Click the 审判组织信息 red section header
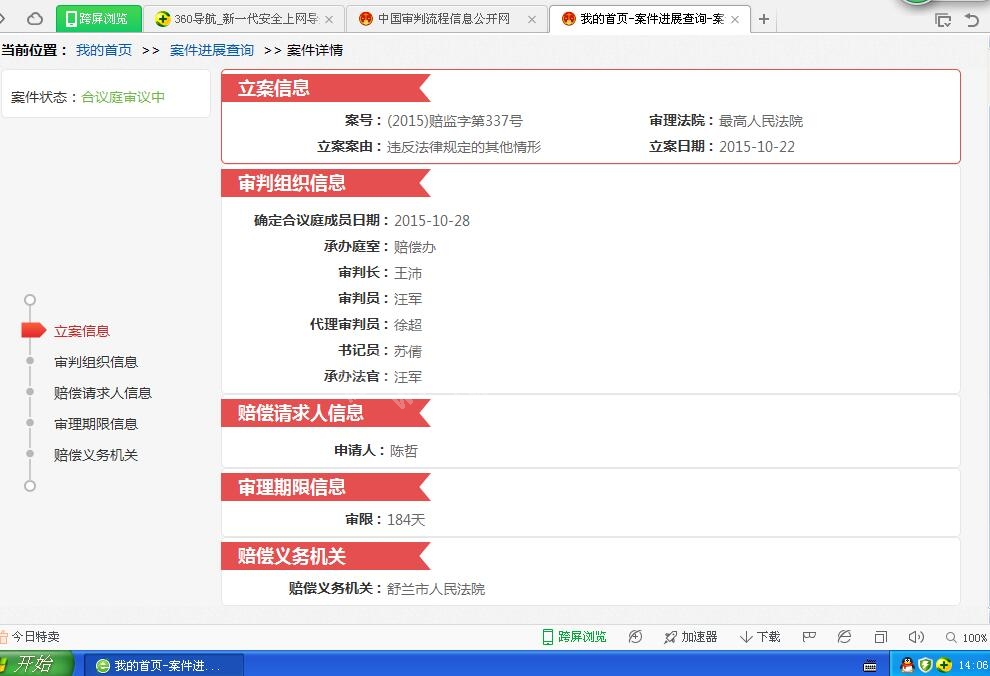 tap(326, 183)
